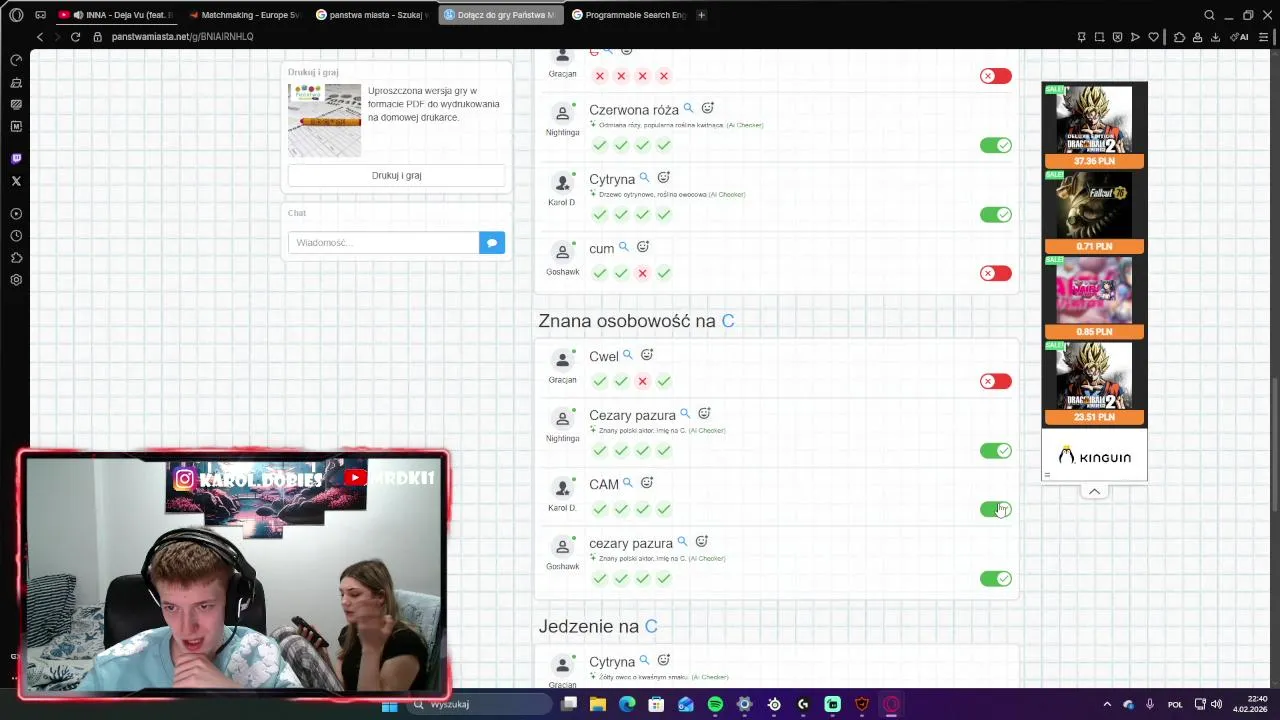
Task: Launch Microsoft Edge from the taskbar
Action: click(x=627, y=705)
